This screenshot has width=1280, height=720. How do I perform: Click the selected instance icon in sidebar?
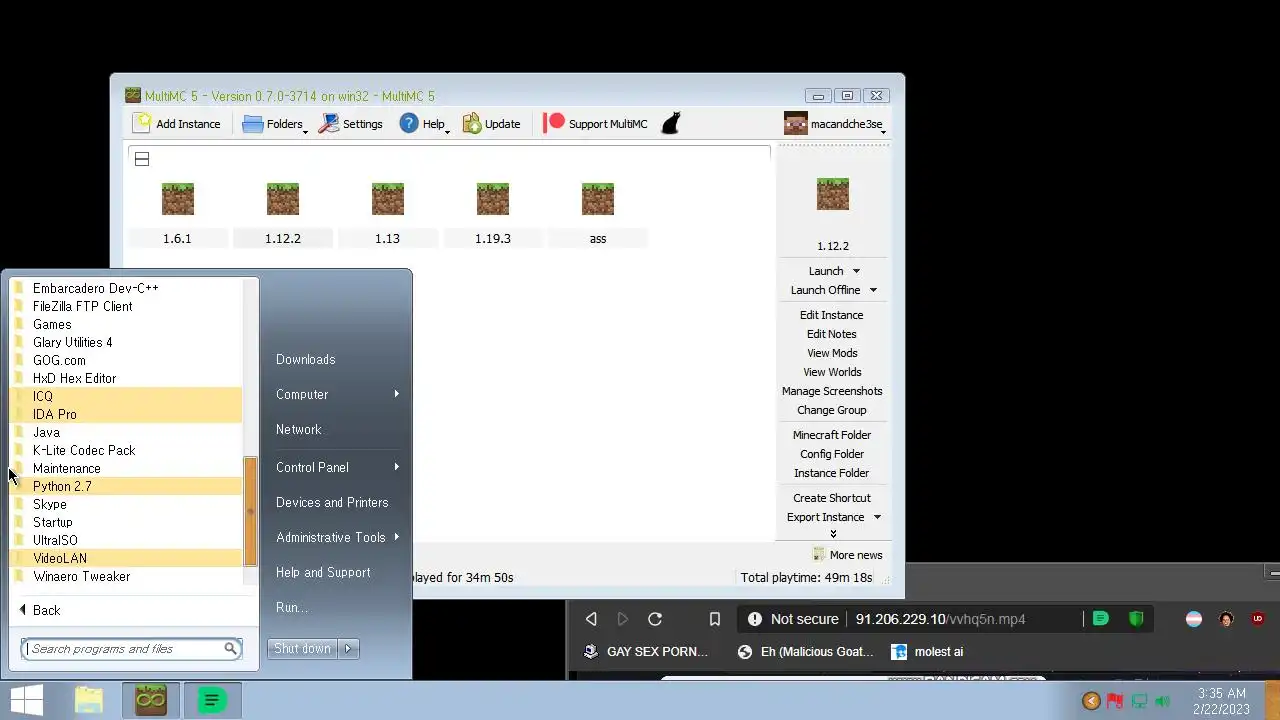[x=833, y=194]
